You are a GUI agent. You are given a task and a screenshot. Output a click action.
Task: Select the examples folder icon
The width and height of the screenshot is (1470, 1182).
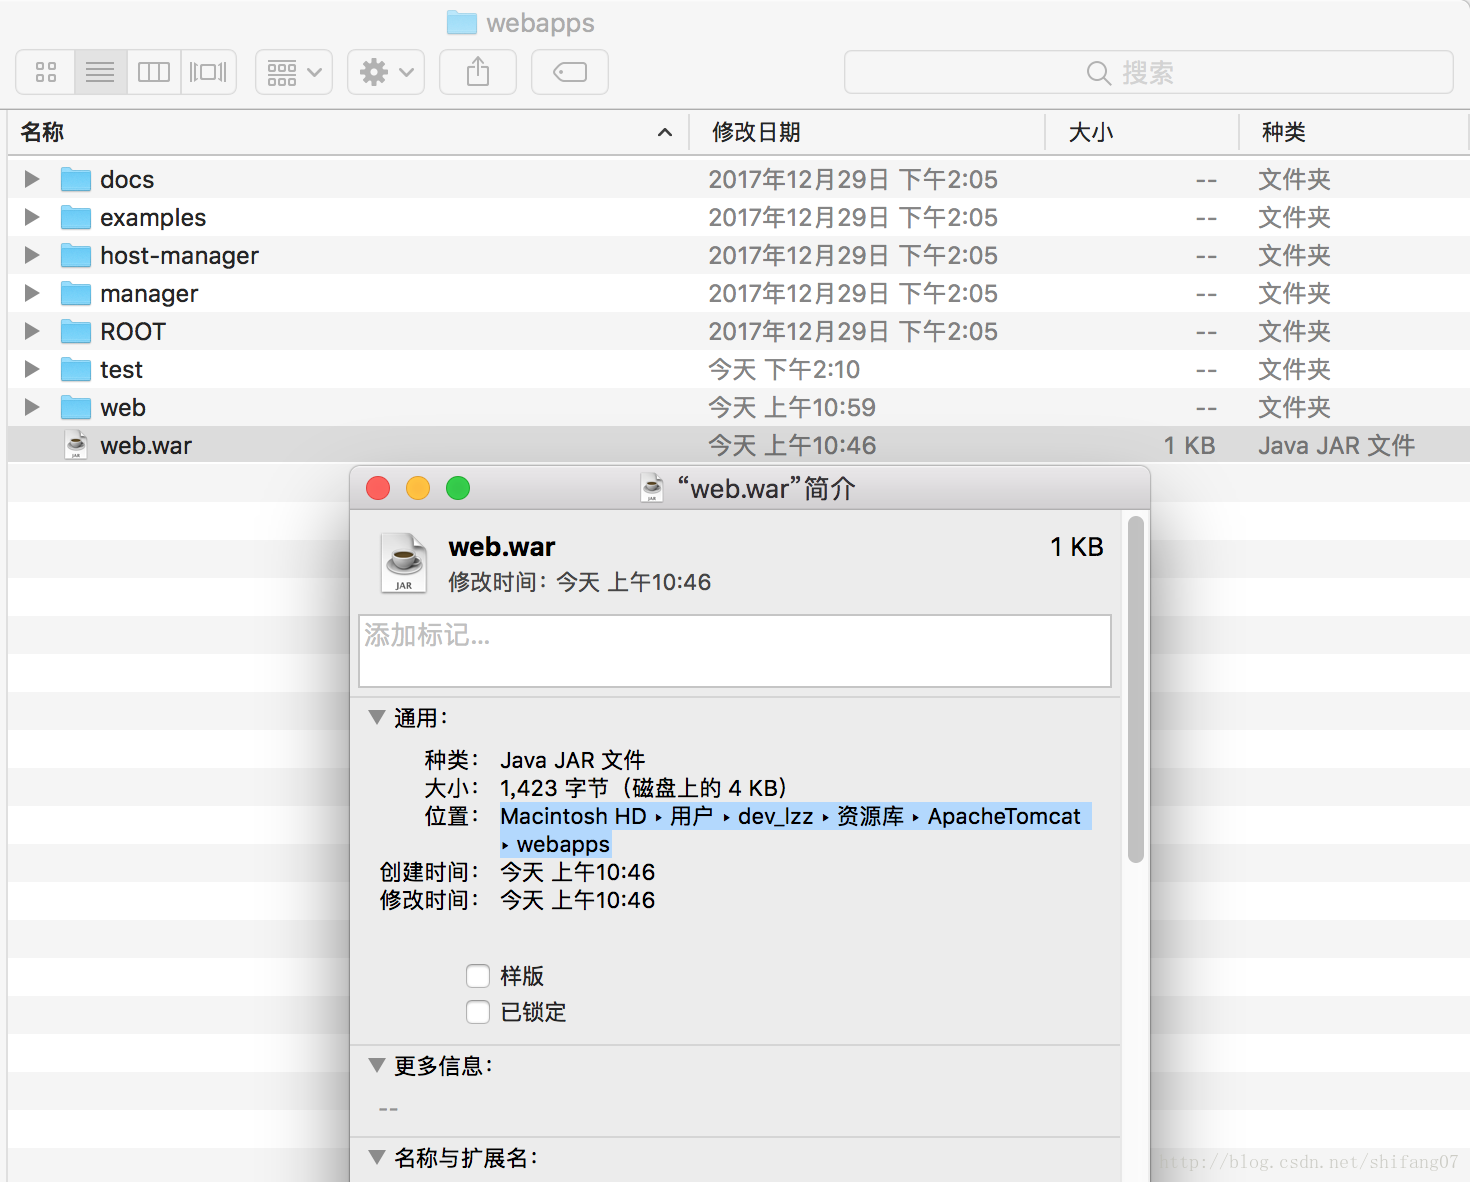point(76,217)
